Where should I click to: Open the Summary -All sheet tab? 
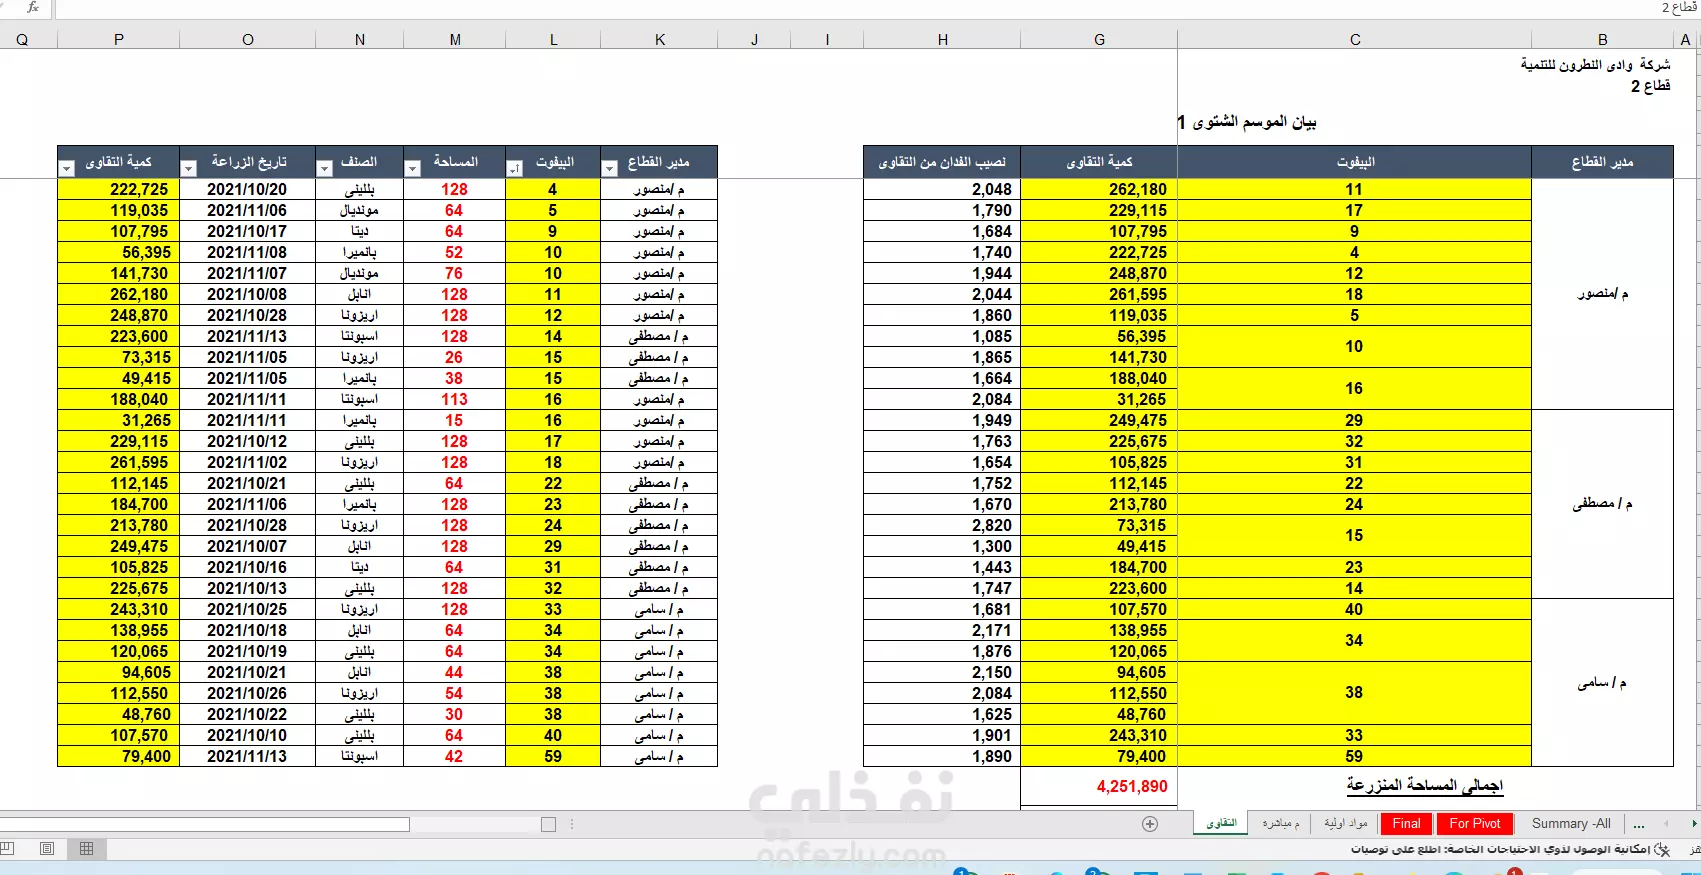1571,824
